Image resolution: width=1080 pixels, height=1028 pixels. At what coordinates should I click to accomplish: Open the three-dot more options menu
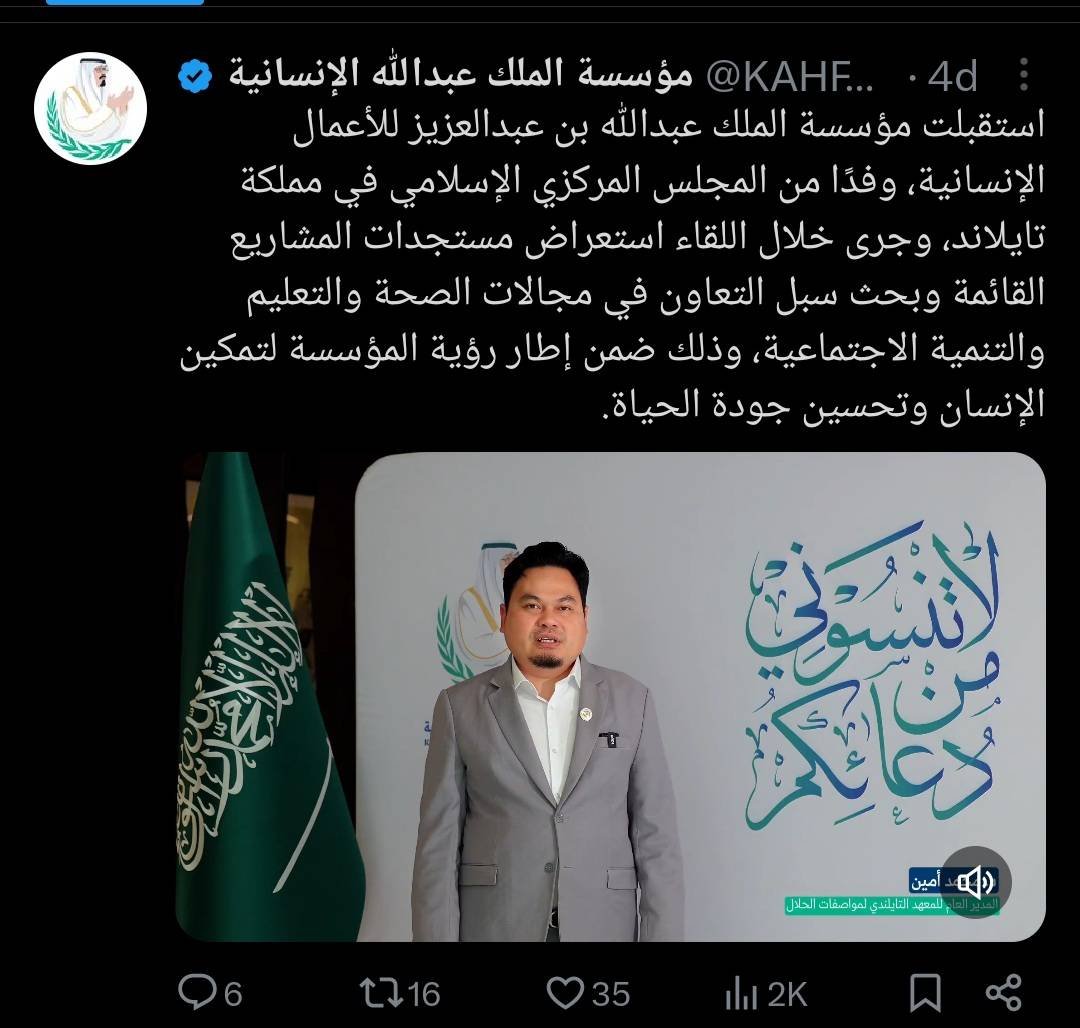[x=1024, y=74]
